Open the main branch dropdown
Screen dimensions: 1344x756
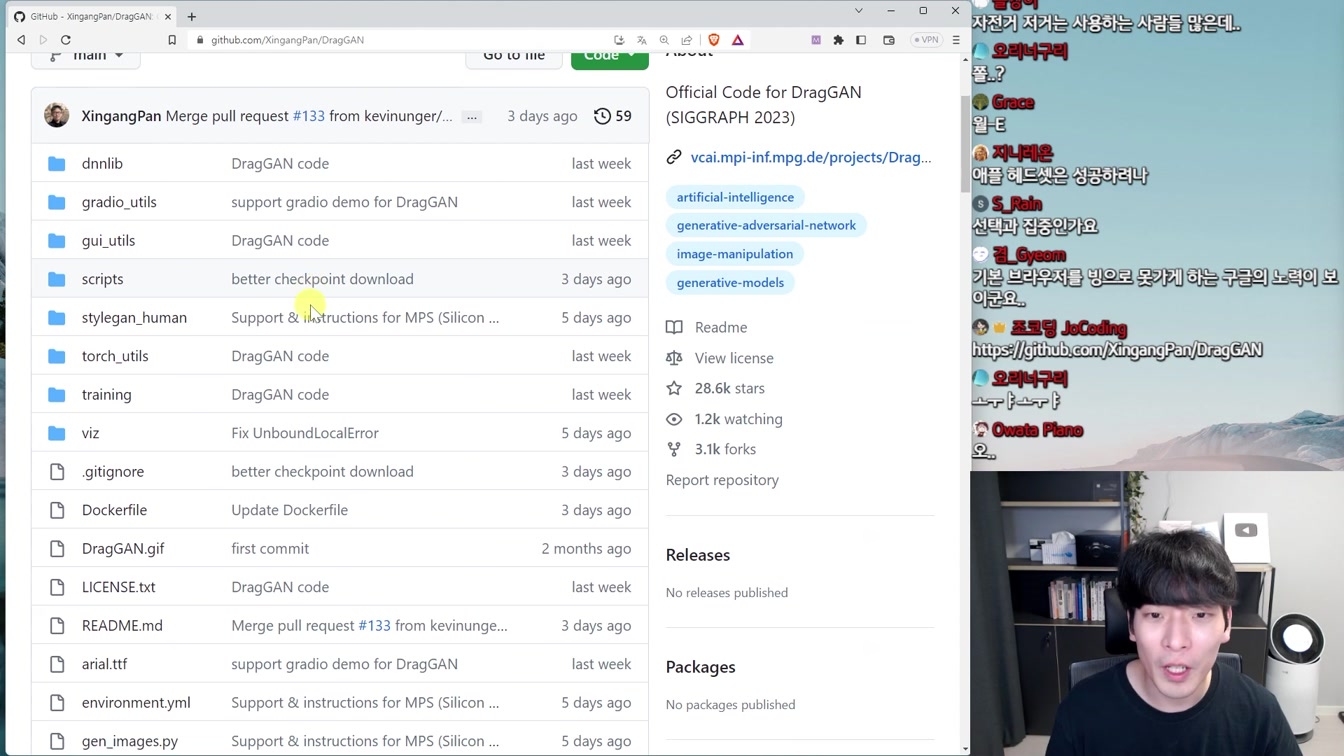pos(86,57)
